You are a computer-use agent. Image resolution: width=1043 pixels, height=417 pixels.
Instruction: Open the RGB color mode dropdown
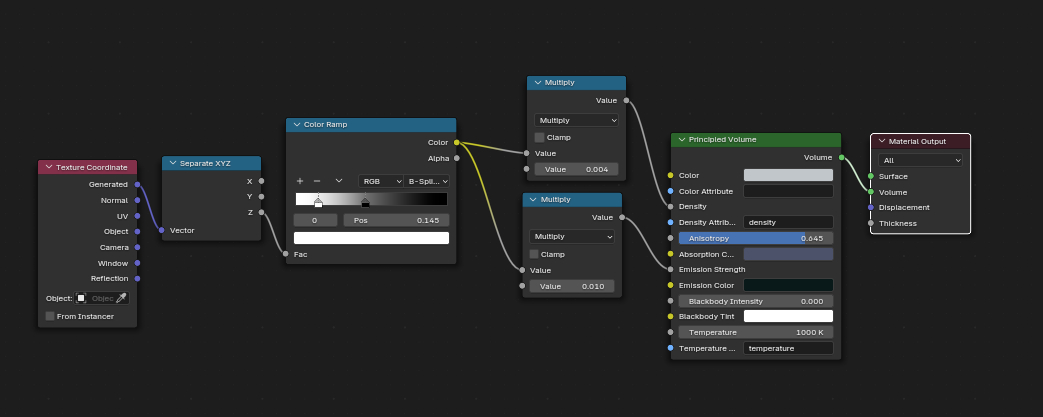(381, 181)
